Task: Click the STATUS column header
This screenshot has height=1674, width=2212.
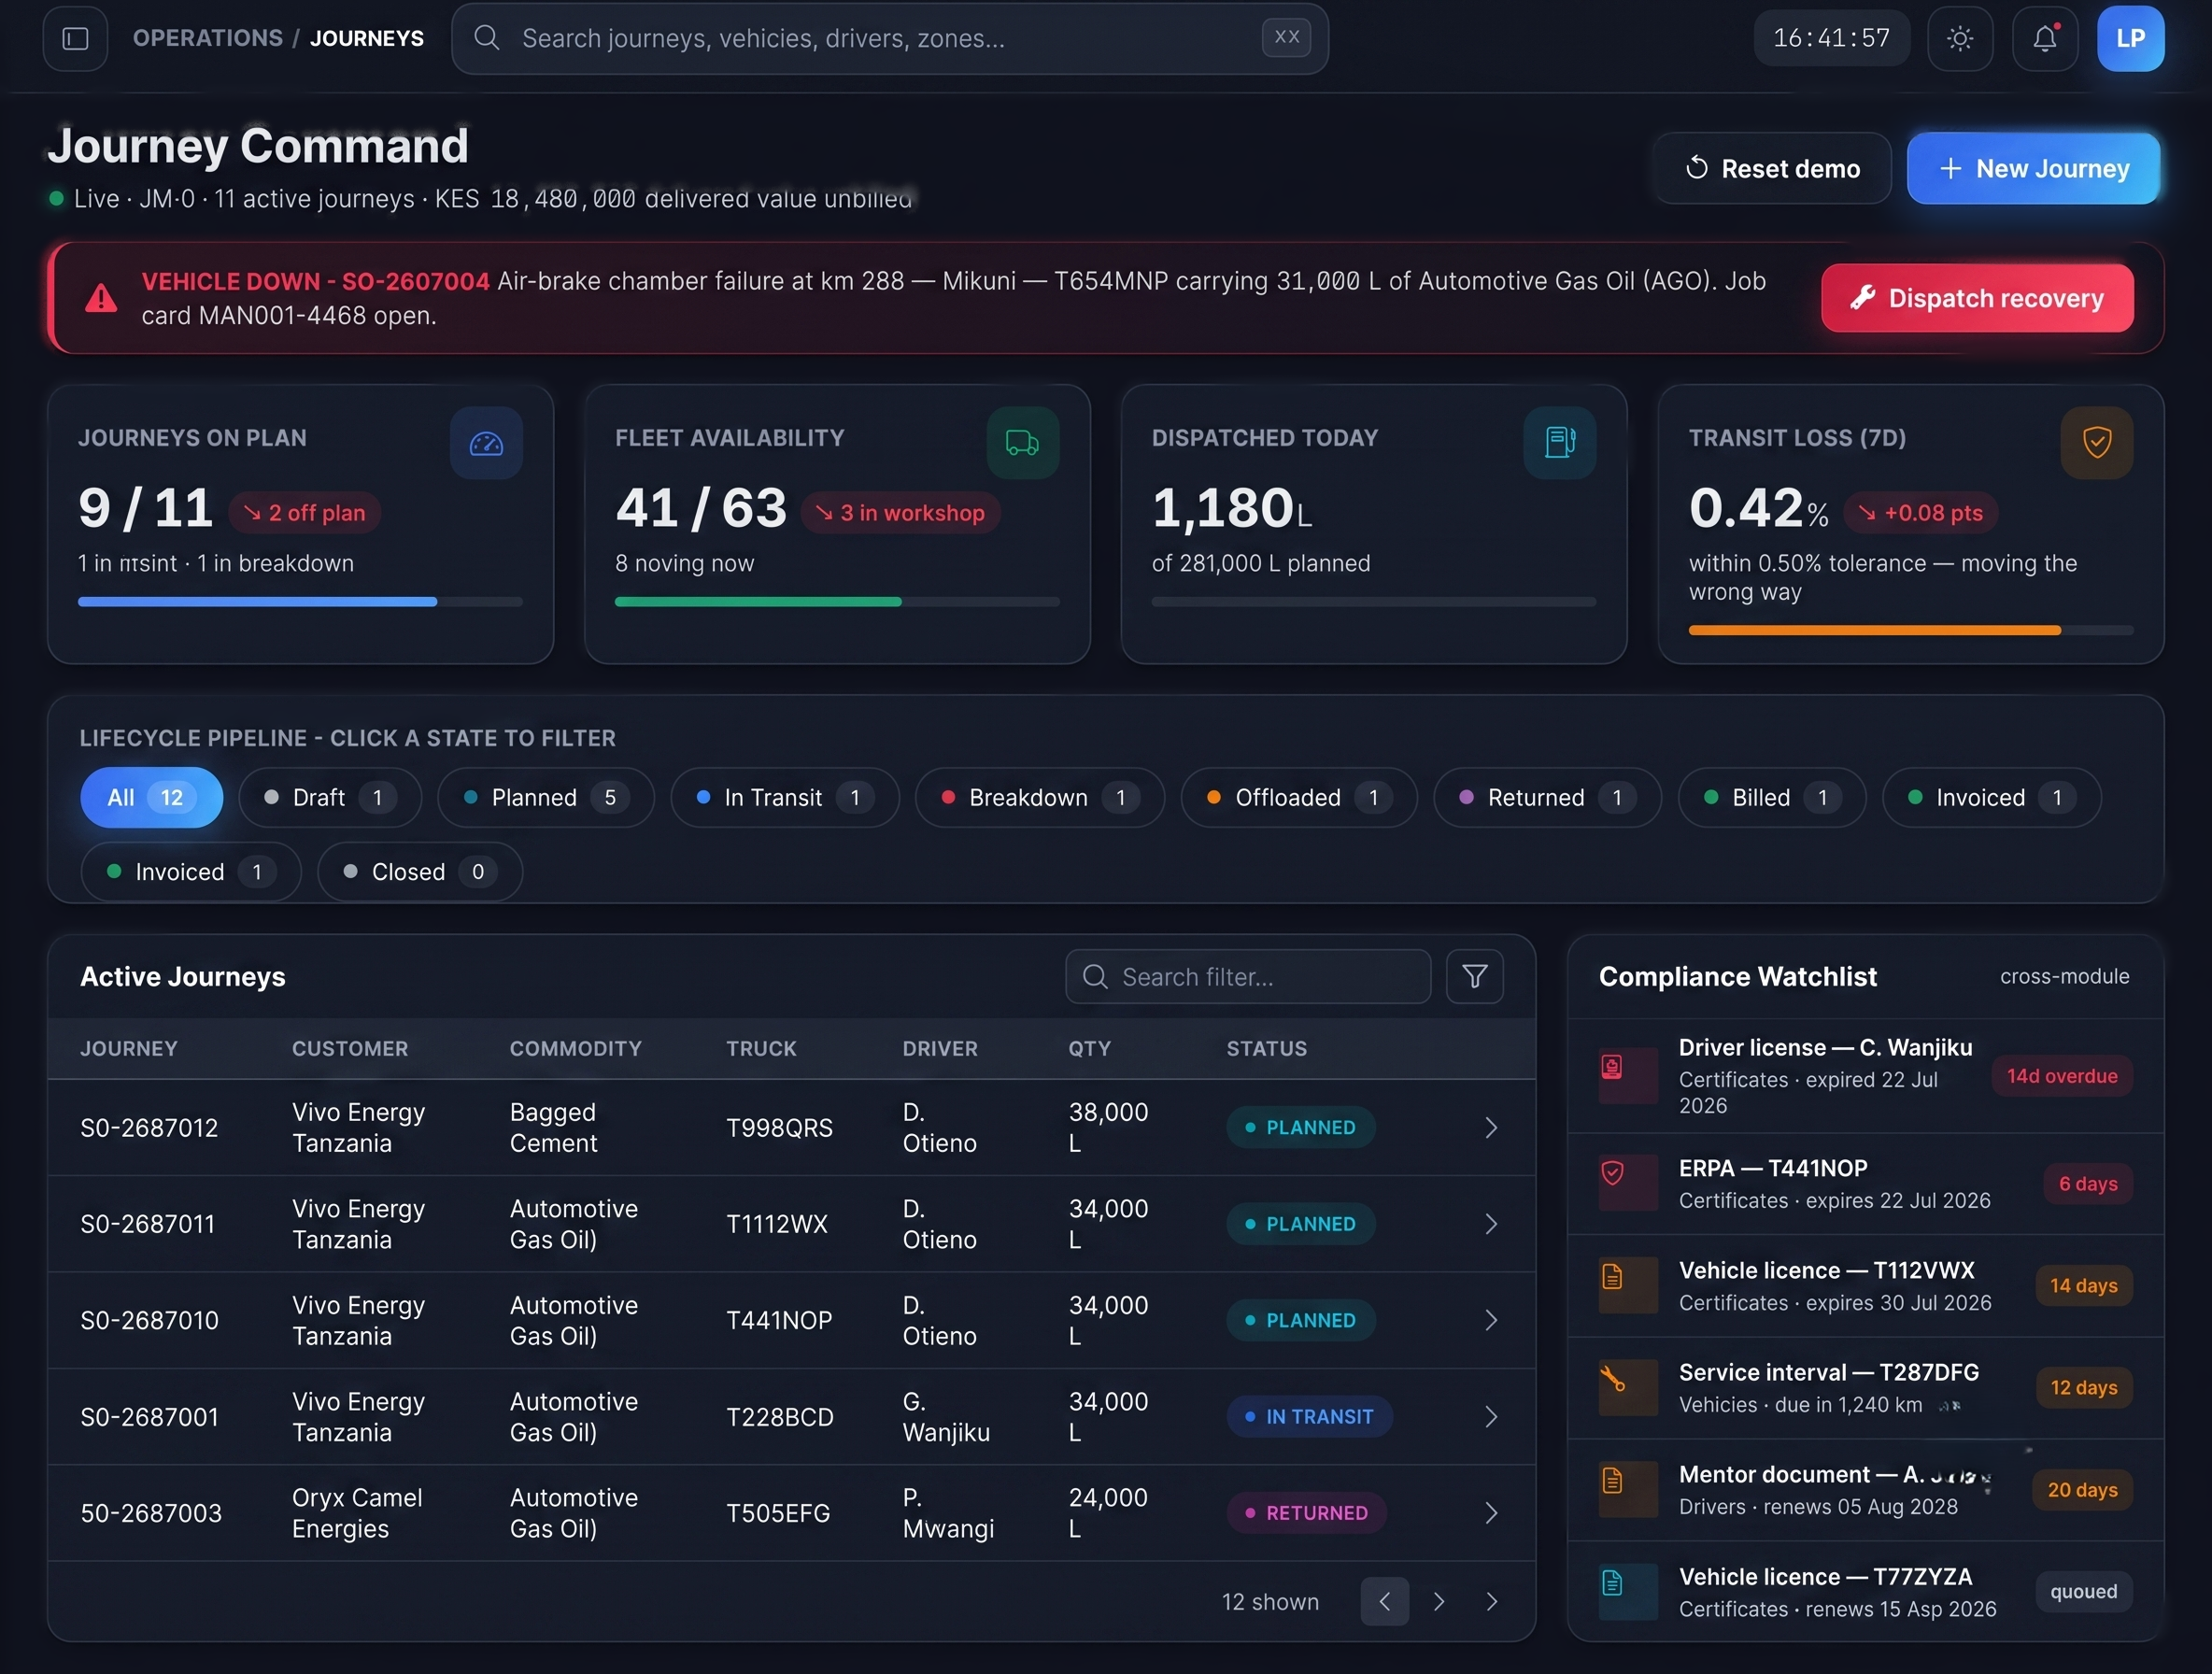Action: 1266,1048
